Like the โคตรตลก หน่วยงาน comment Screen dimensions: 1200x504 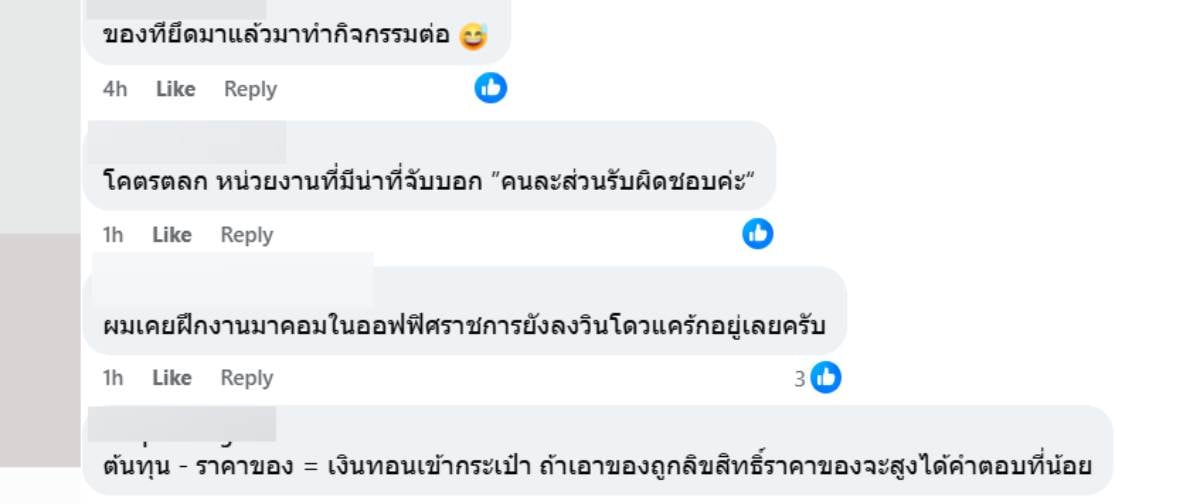click(x=172, y=235)
